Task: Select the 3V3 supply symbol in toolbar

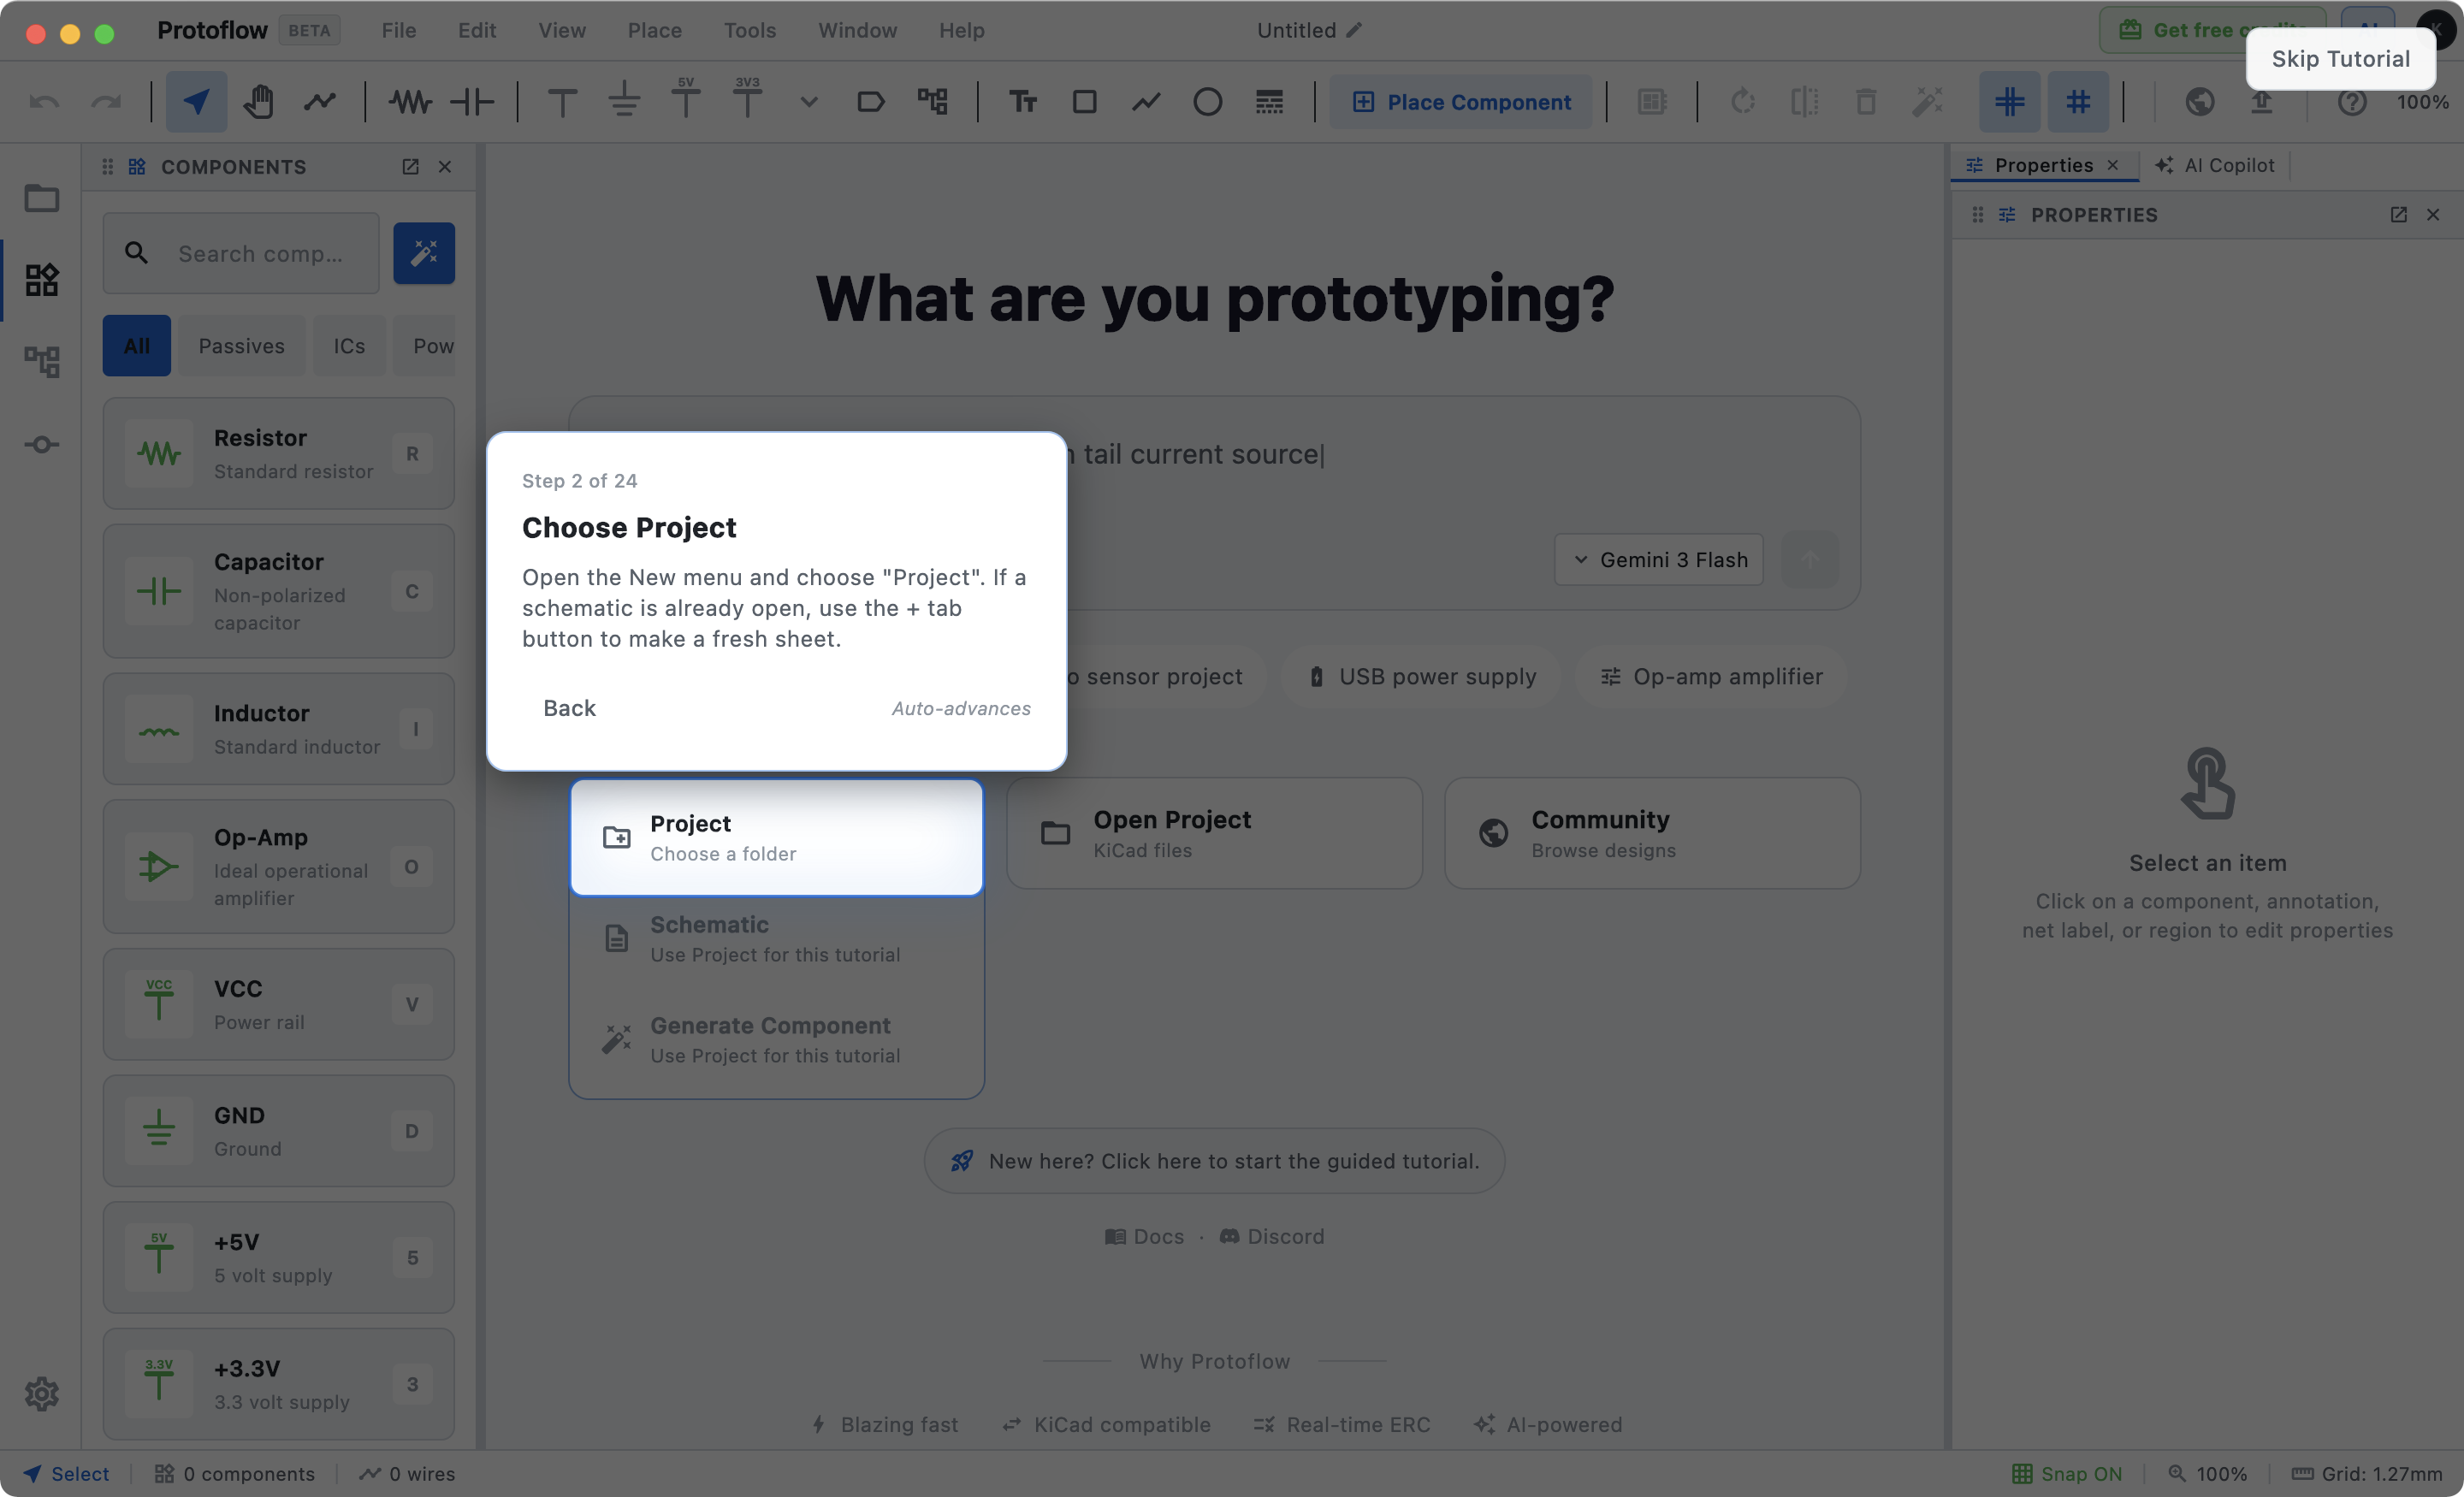Action: coord(747,99)
